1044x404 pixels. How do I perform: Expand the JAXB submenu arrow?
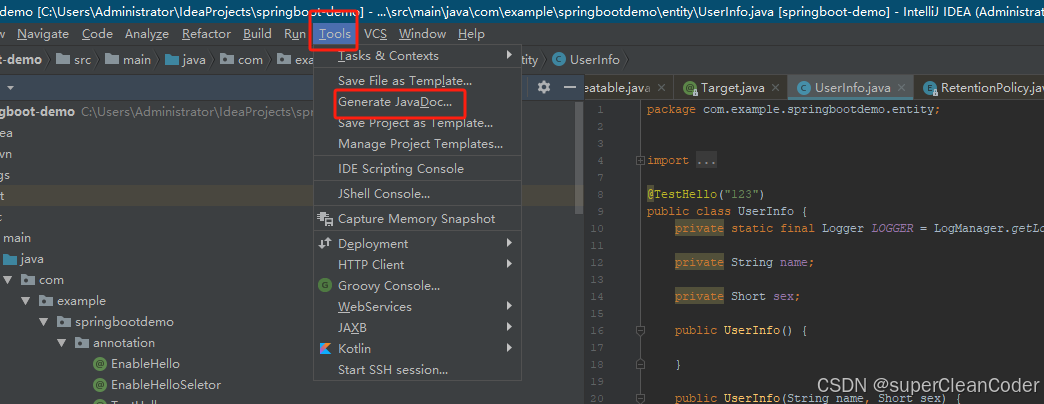coord(509,327)
